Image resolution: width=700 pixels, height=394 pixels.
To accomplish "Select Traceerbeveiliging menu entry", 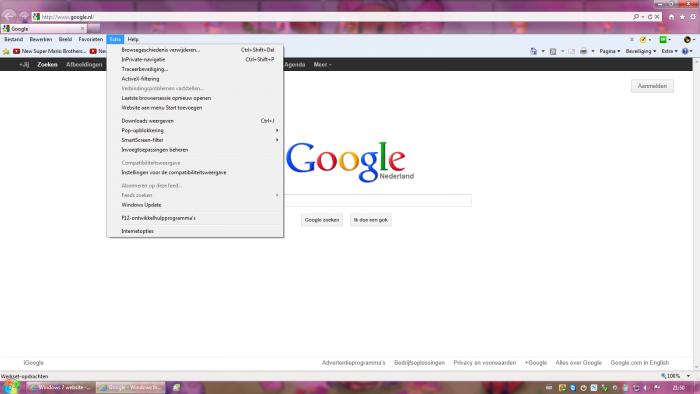I will (x=195, y=69).
